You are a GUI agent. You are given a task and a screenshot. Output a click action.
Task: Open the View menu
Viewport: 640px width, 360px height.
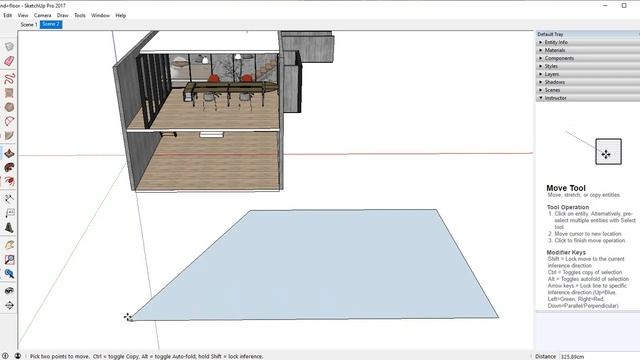23,15
